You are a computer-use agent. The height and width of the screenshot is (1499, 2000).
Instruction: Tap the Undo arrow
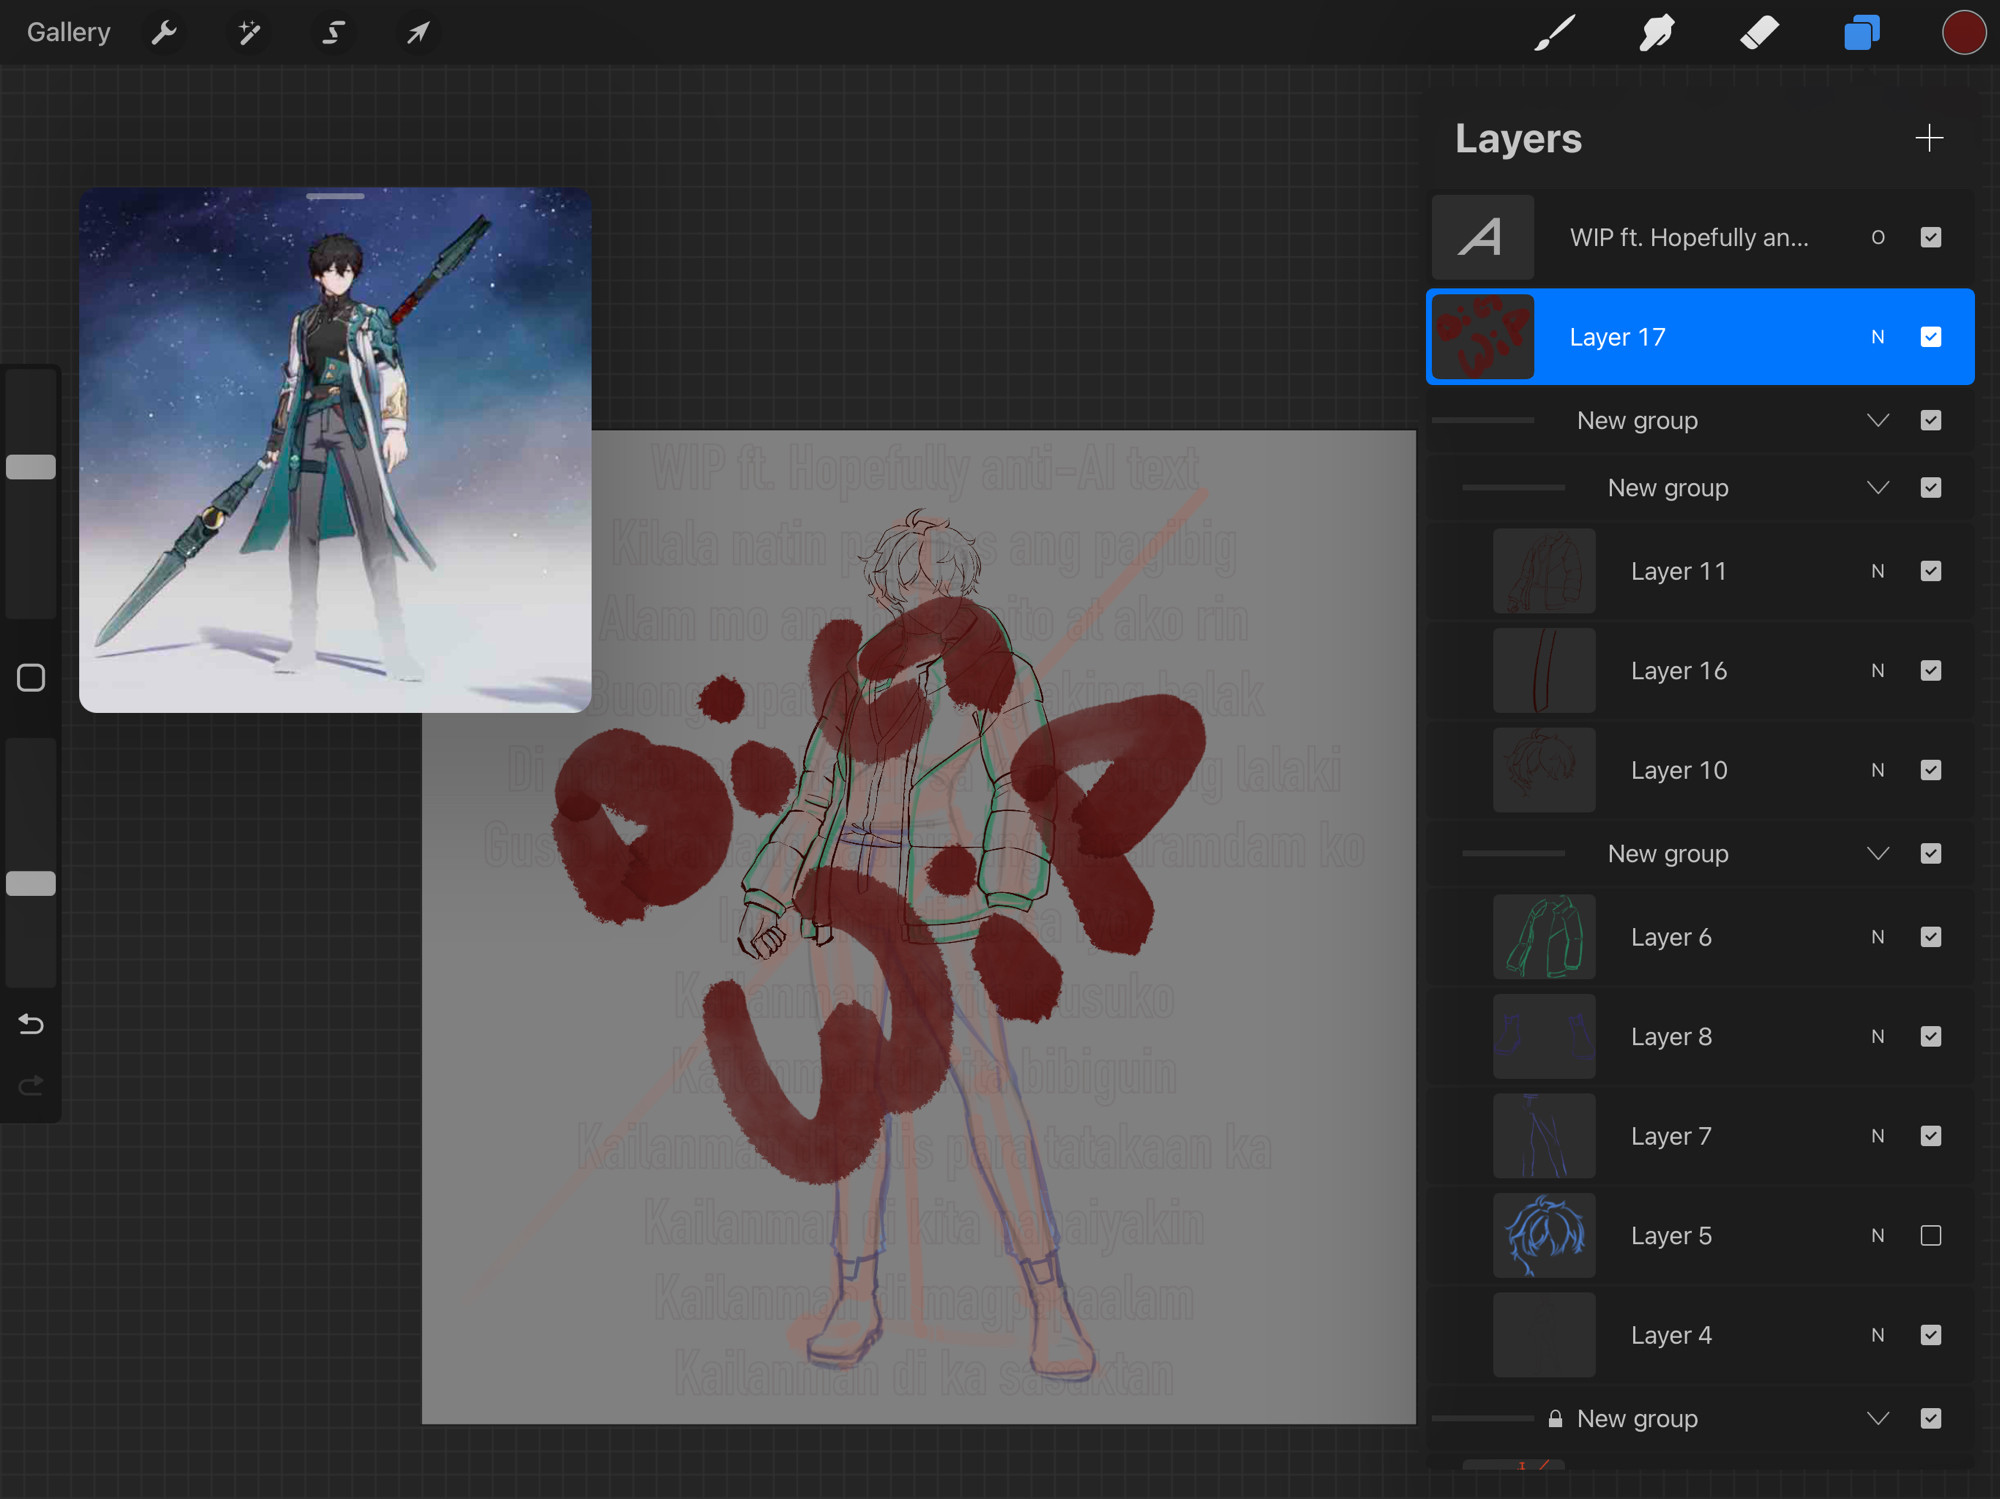31,1024
